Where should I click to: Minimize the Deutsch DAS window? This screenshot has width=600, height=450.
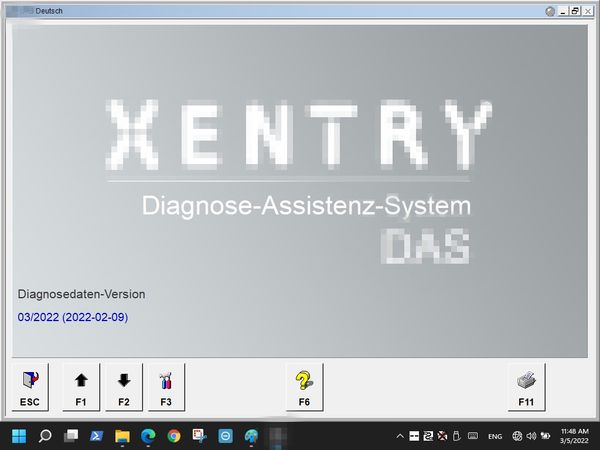point(562,11)
